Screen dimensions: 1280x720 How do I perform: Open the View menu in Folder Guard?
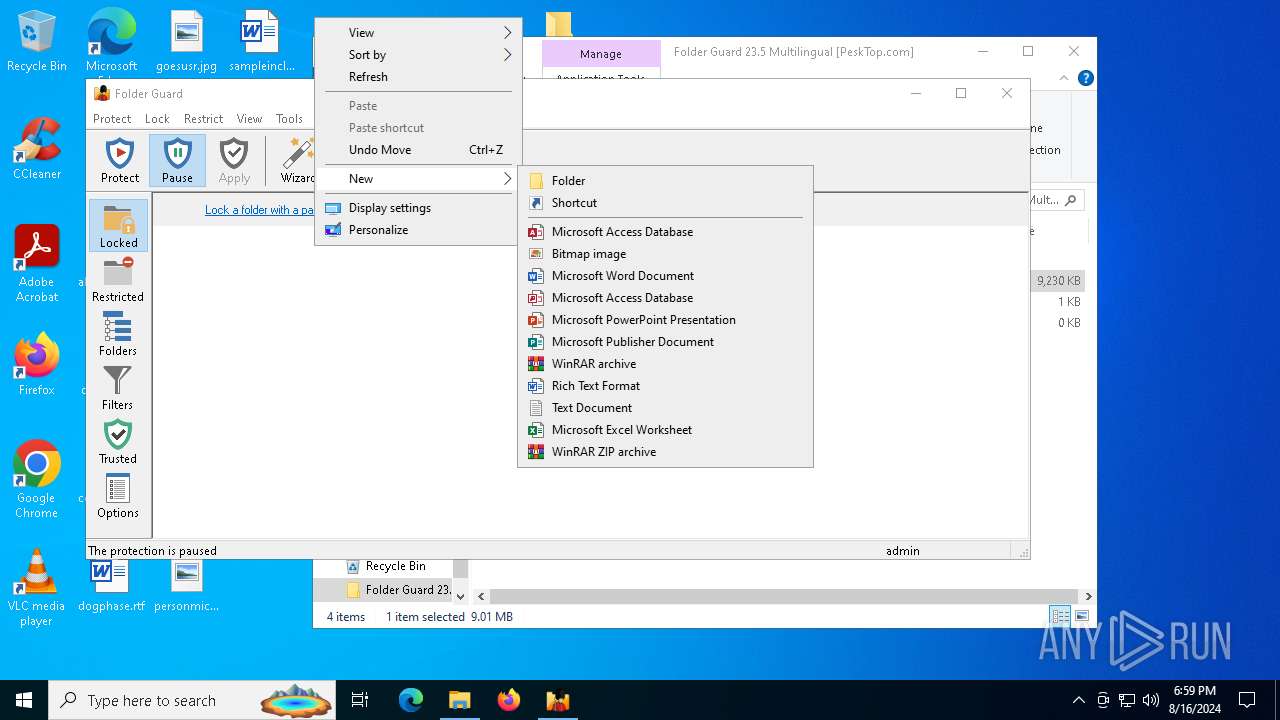pyautogui.click(x=249, y=118)
